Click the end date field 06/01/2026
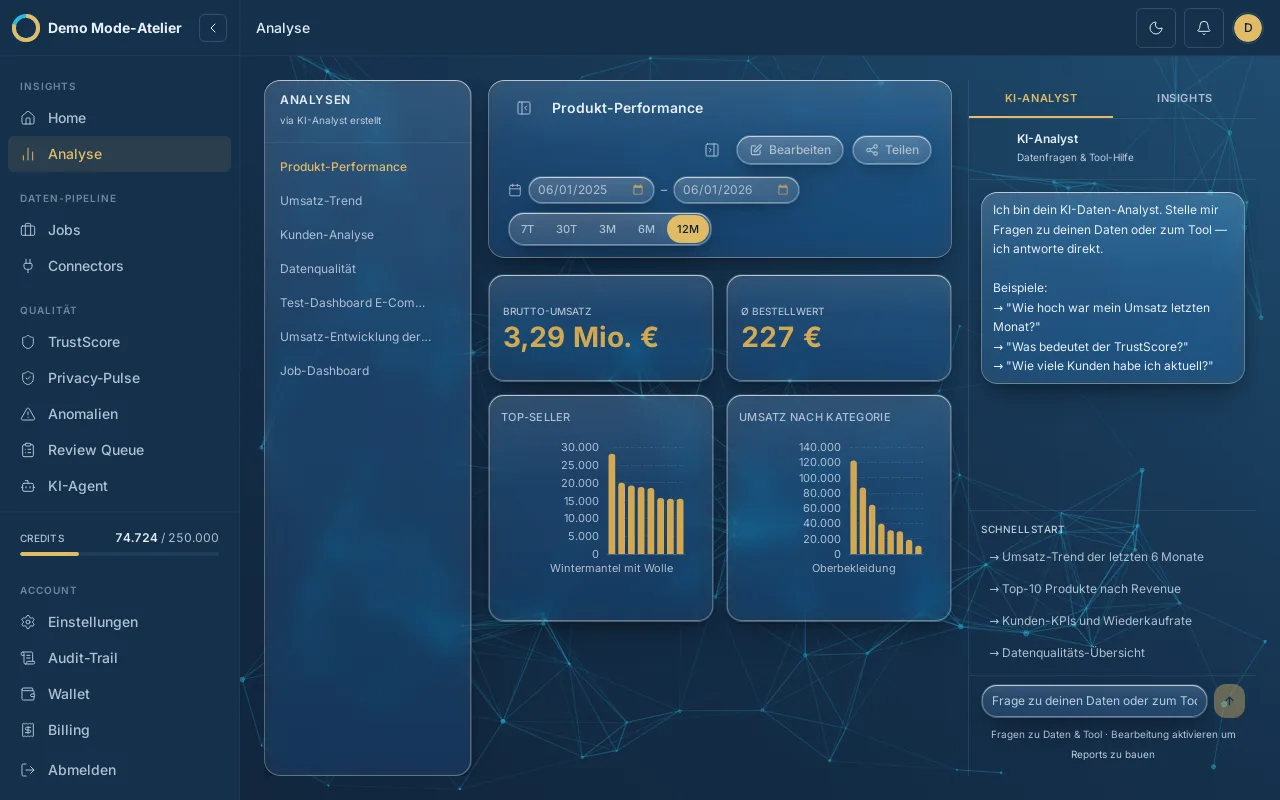The width and height of the screenshot is (1280, 800). click(736, 190)
